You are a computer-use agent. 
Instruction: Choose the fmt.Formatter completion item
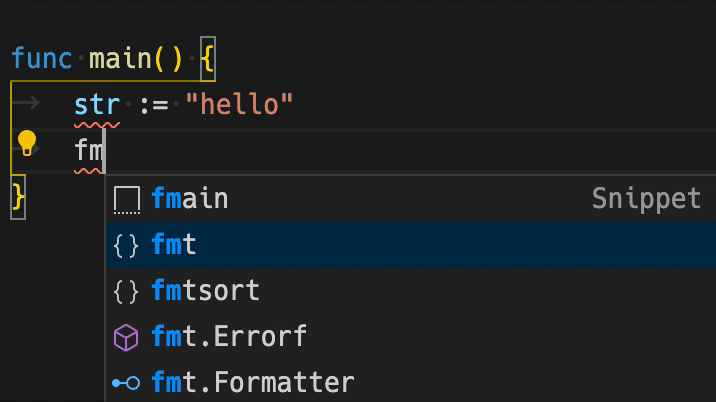(x=253, y=383)
